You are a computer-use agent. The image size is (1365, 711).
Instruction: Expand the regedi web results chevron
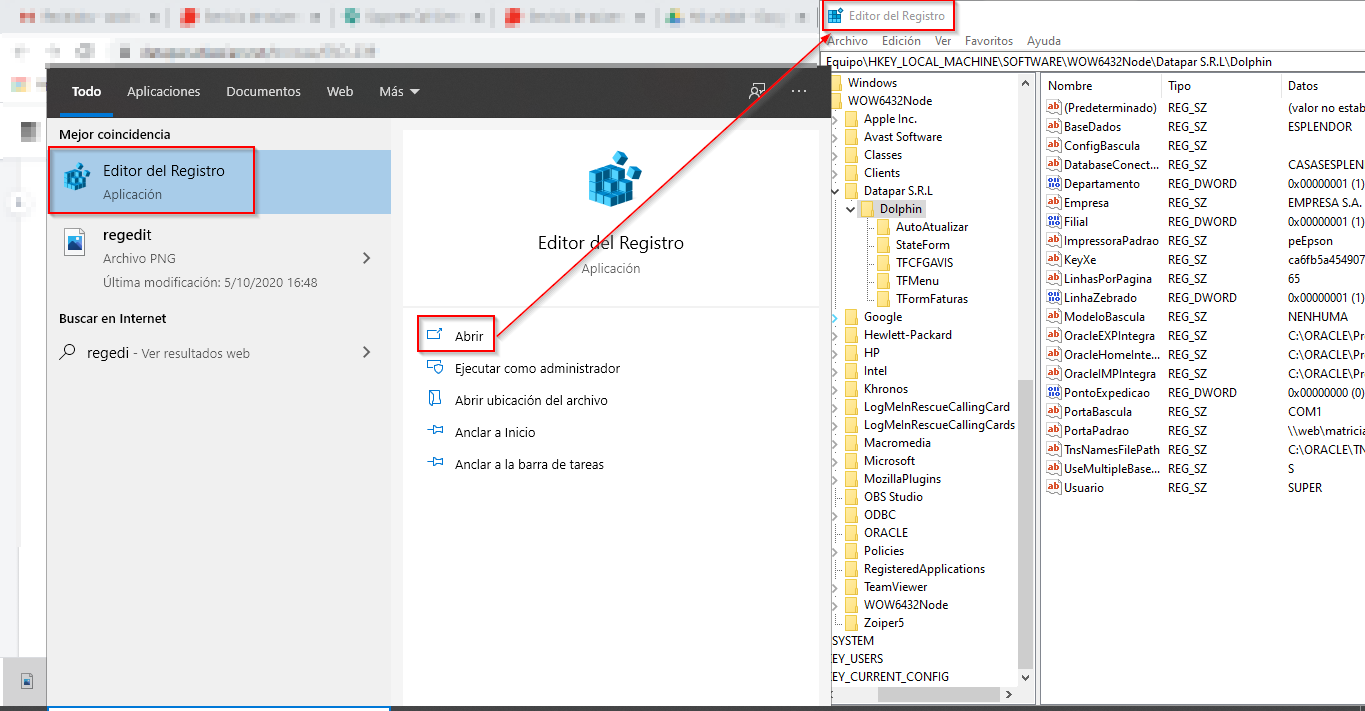(366, 352)
